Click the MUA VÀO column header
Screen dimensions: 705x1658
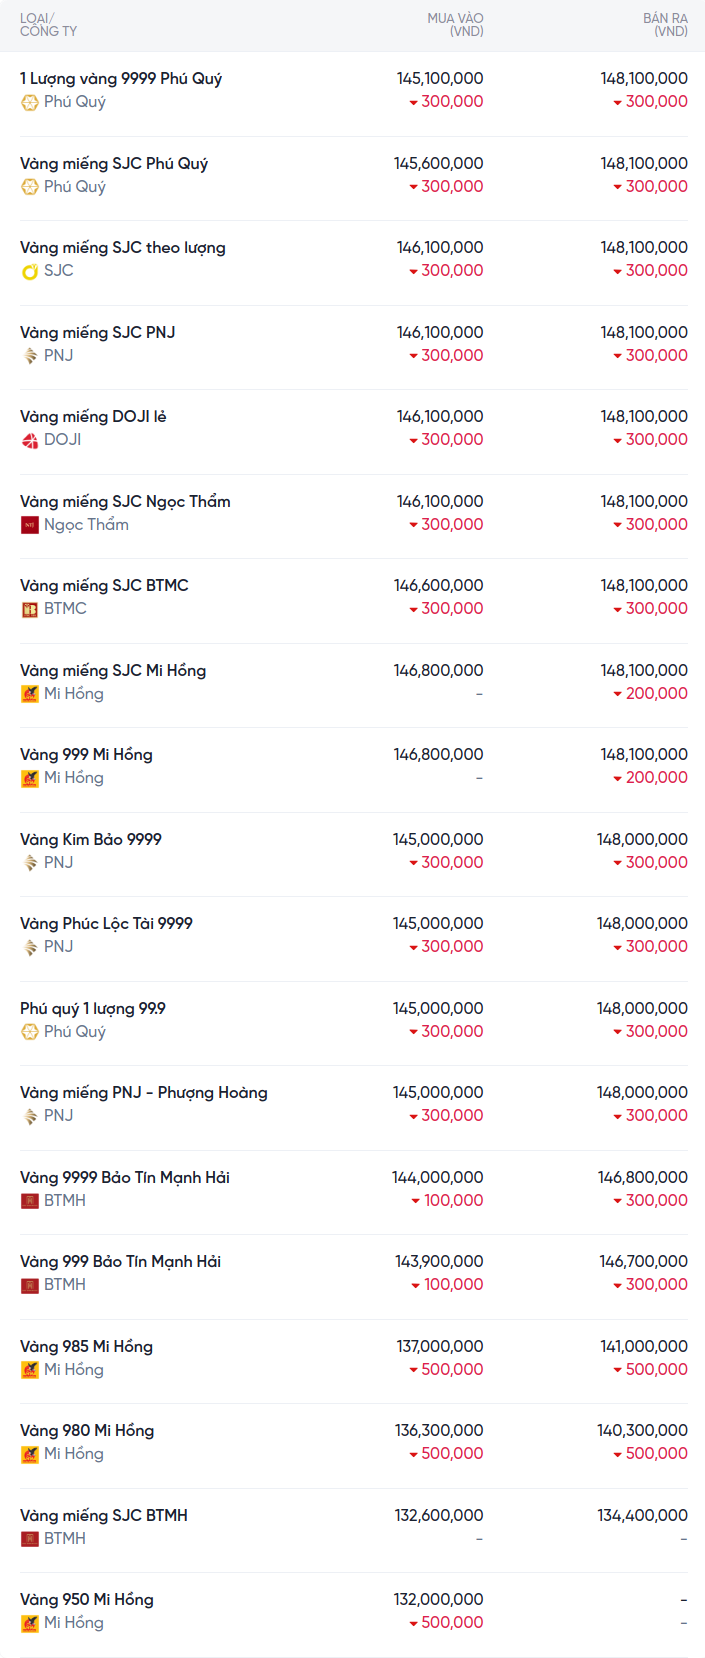pyautogui.click(x=455, y=25)
